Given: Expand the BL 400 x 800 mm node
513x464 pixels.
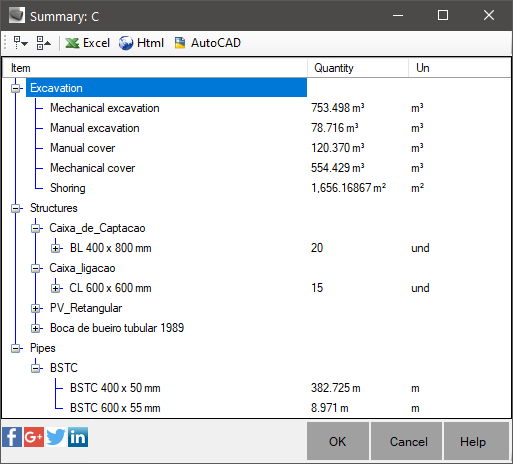Looking at the screenshot, I should tap(56, 248).
